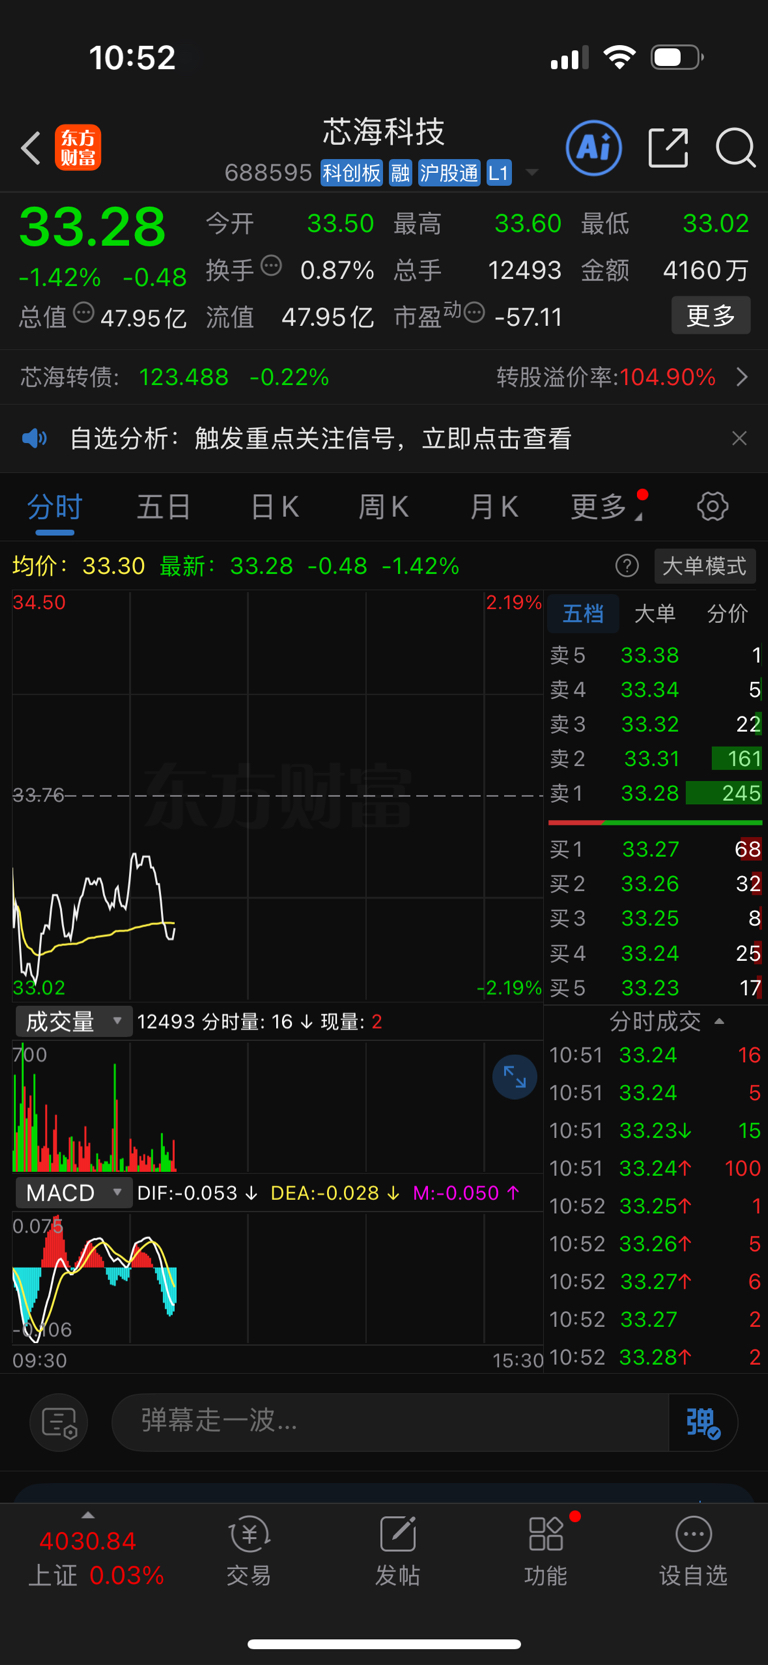Tap the MACD histogram chart
Screen dimensions: 769x1665
[277, 1278]
